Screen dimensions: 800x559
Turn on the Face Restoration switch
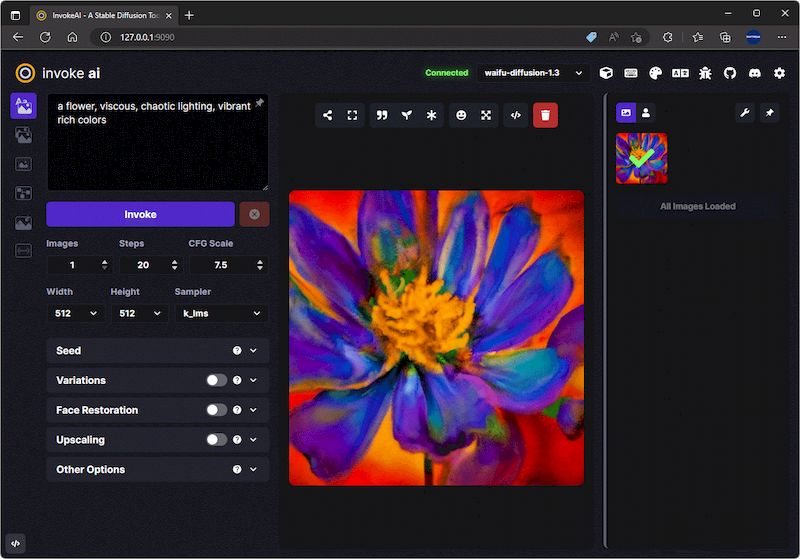click(x=216, y=410)
